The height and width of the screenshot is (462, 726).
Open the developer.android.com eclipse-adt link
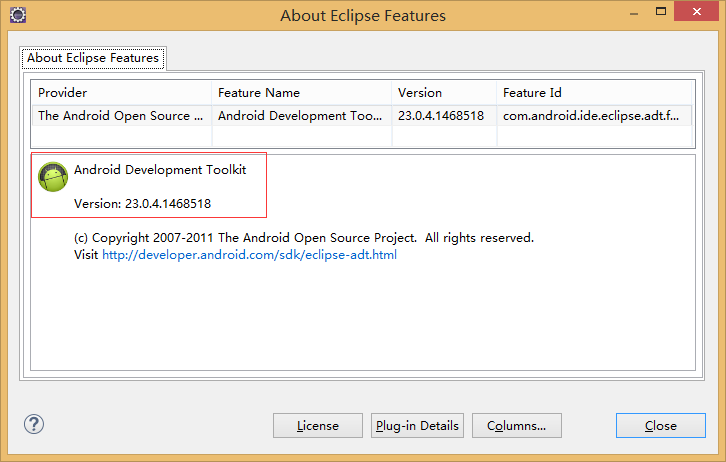point(249,254)
